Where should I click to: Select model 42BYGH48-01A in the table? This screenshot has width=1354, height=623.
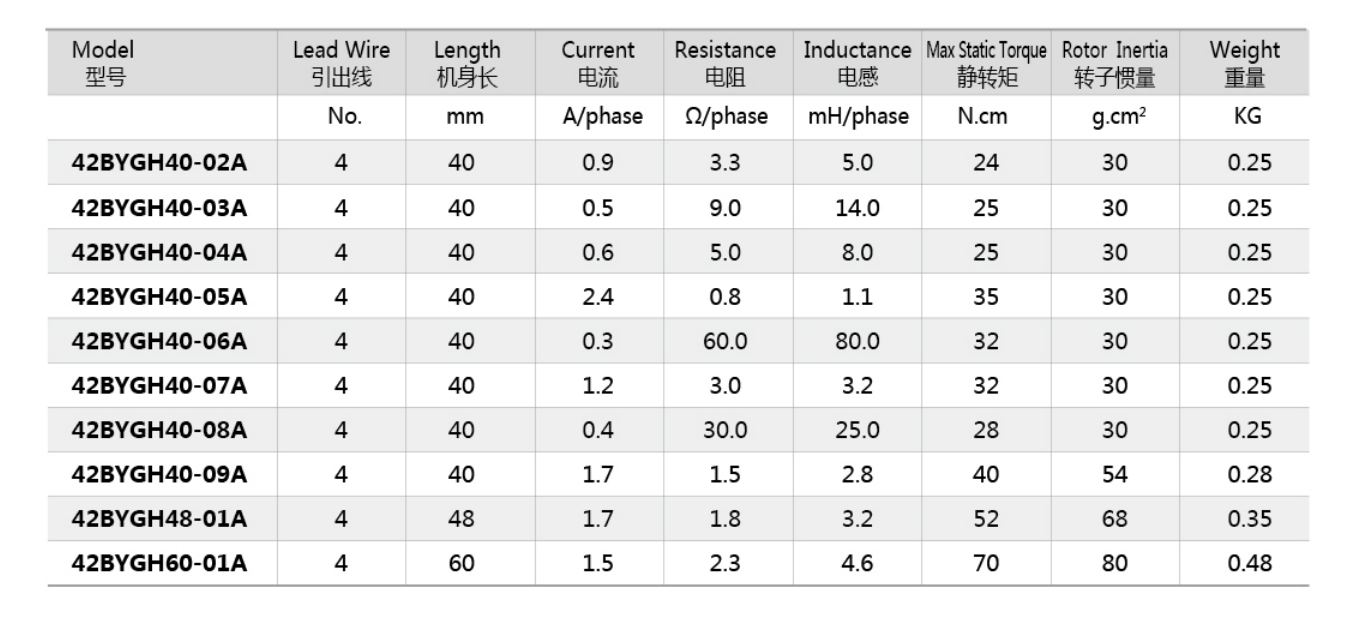(x=159, y=520)
